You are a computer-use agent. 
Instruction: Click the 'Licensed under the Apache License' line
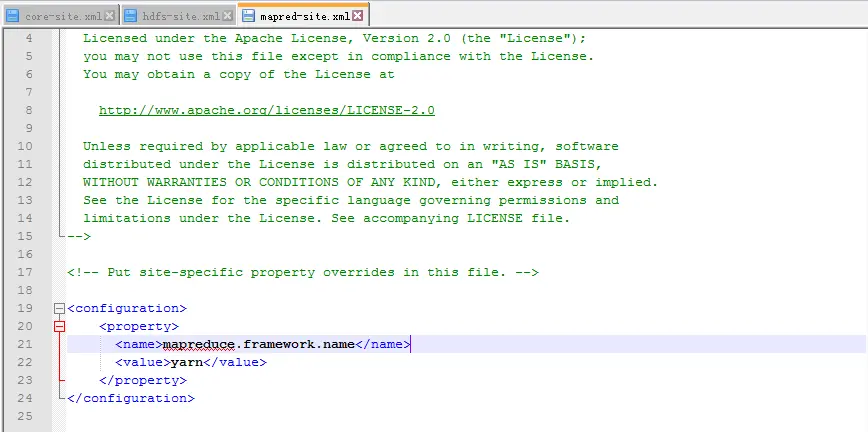pyautogui.click(x=334, y=38)
